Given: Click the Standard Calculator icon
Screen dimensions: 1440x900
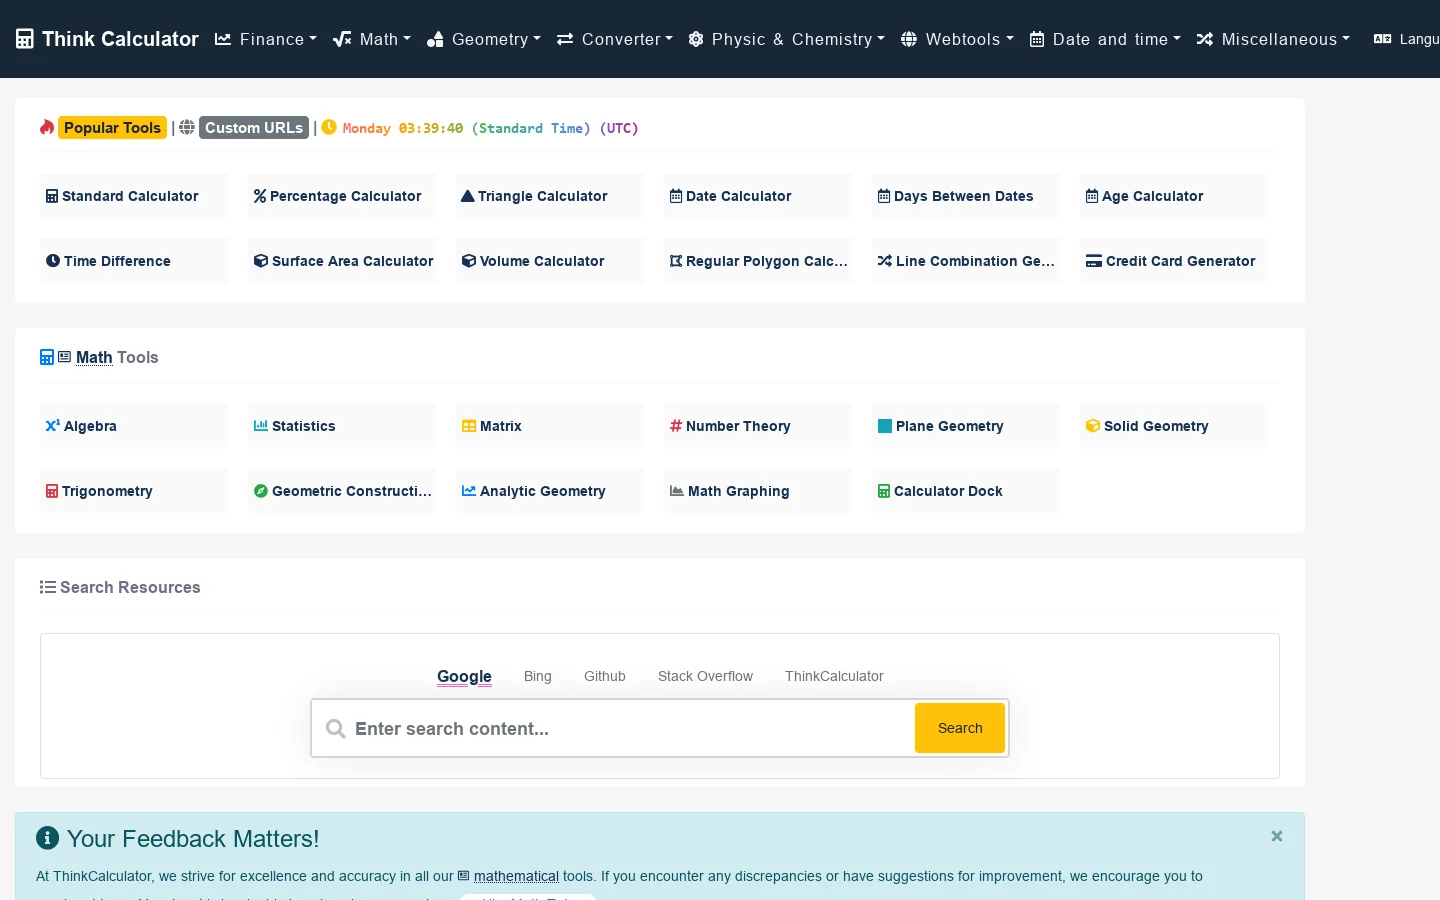Looking at the screenshot, I should tap(52, 196).
